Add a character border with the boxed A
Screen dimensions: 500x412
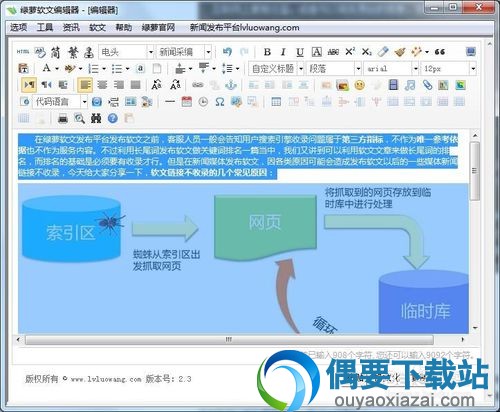pos(317,52)
